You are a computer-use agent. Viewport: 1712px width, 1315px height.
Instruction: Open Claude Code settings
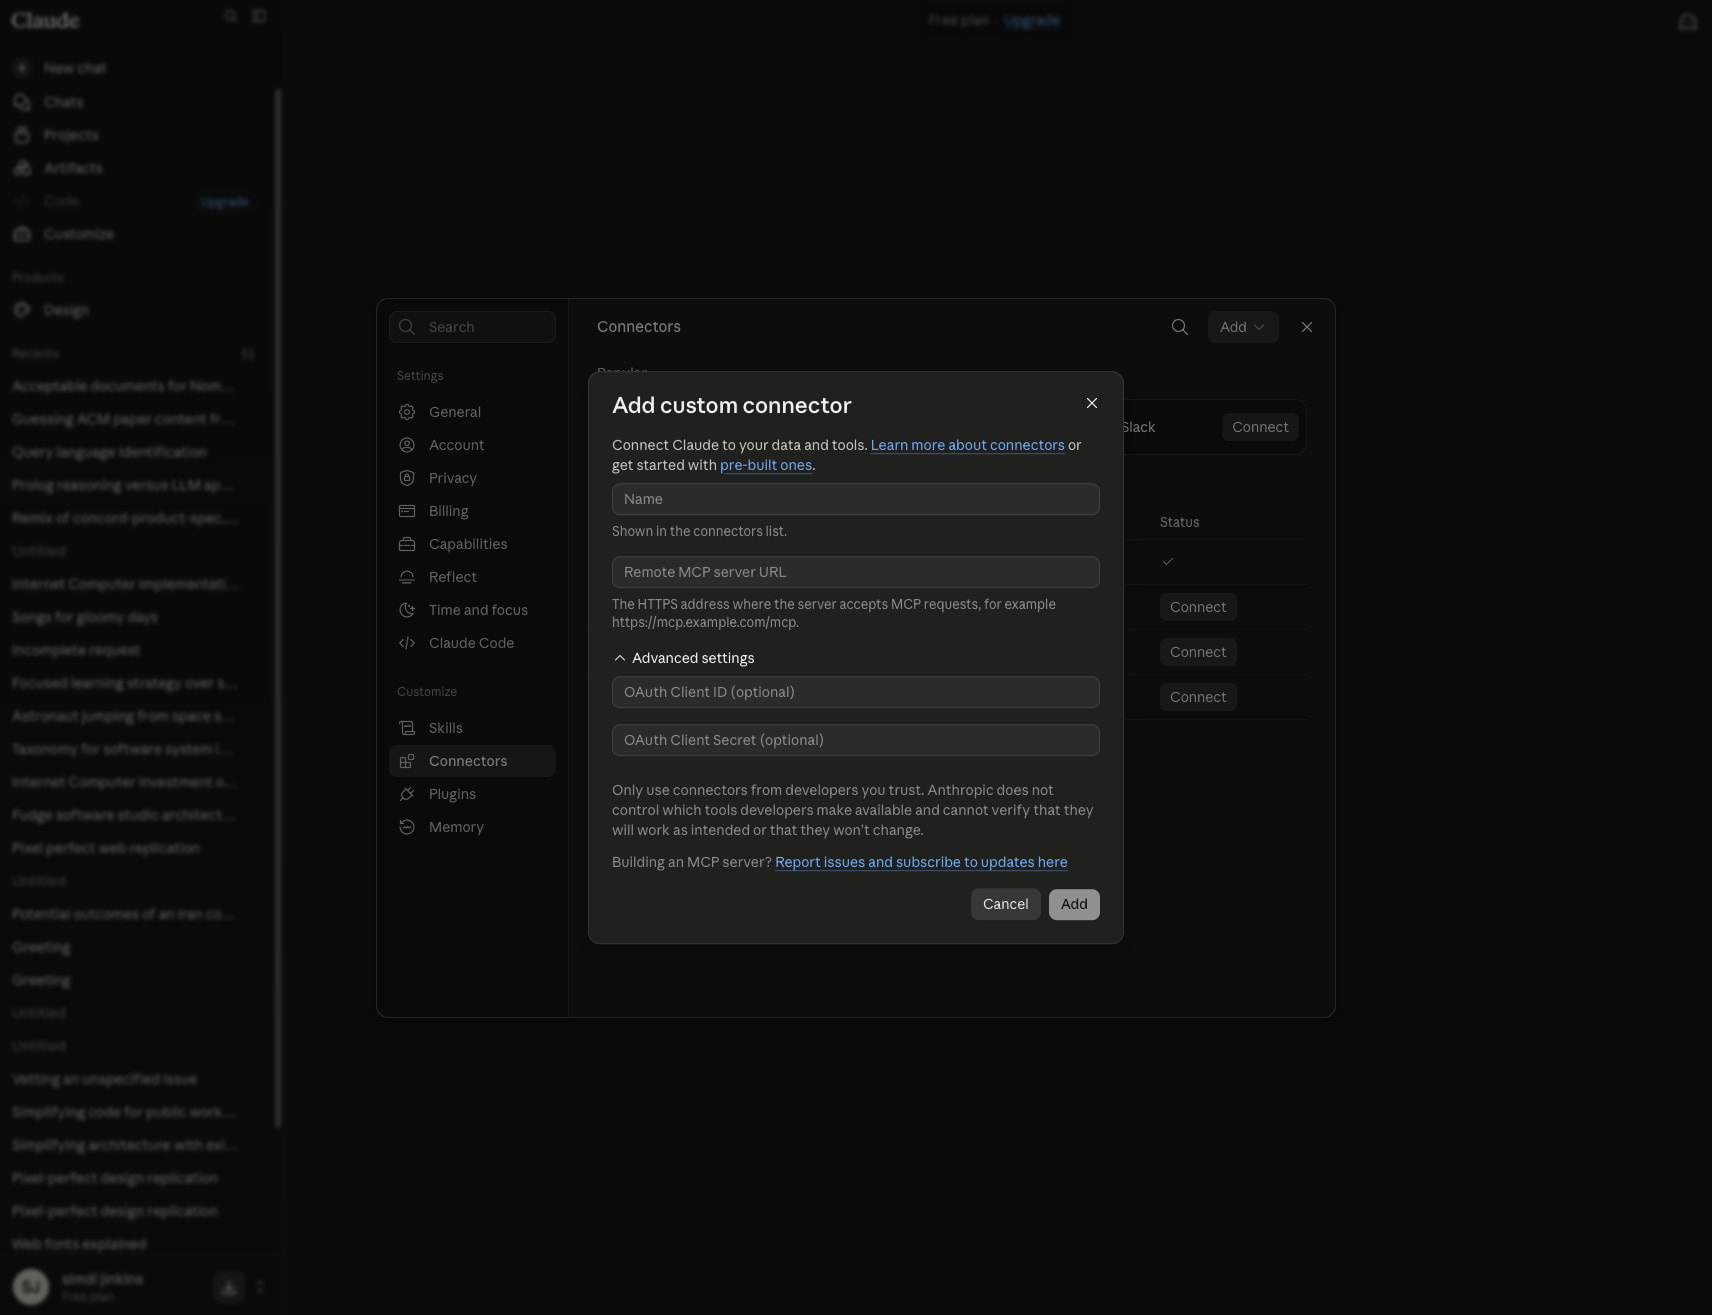tap(472, 643)
